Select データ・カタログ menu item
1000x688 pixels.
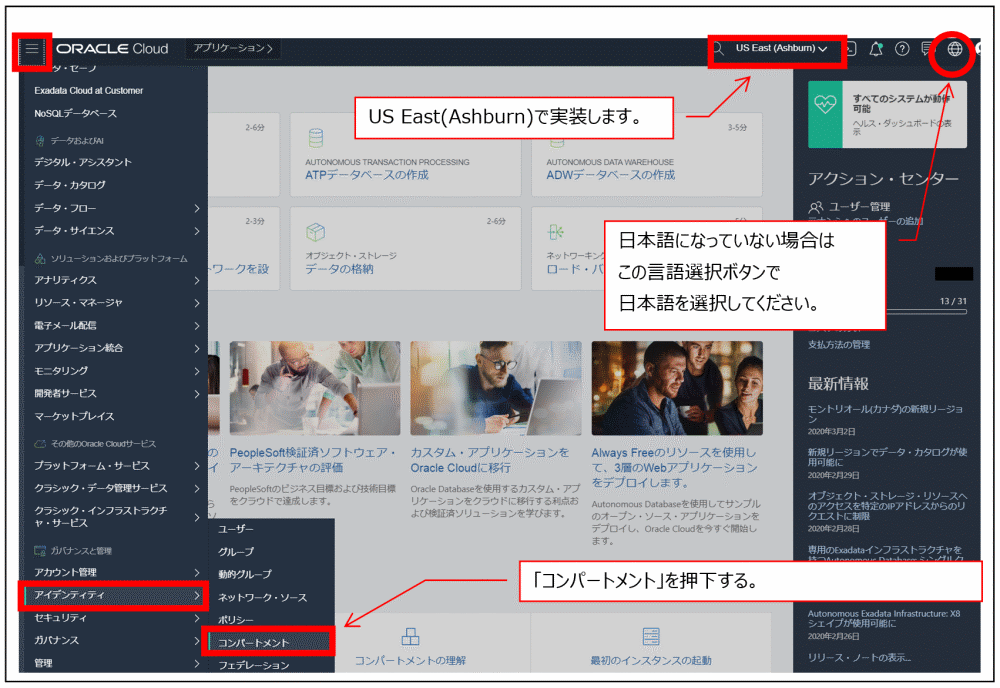[70, 185]
